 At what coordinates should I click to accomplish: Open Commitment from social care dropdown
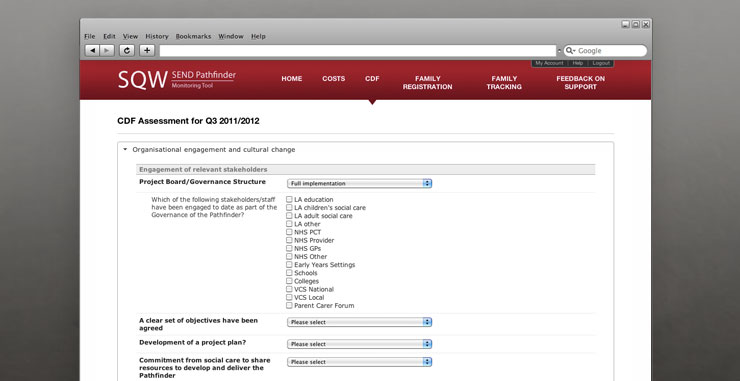tap(359, 362)
